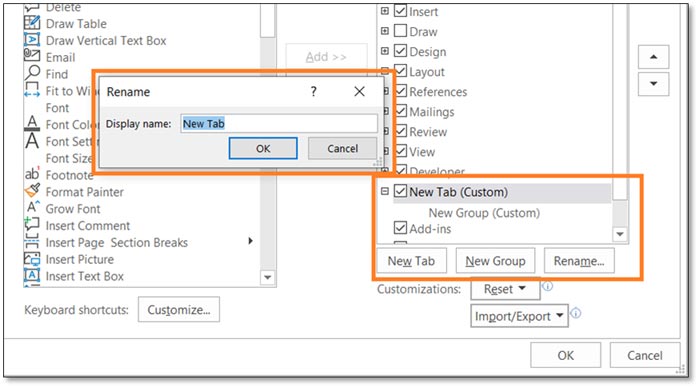Select the Draw Table command icon

click(32, 23)
